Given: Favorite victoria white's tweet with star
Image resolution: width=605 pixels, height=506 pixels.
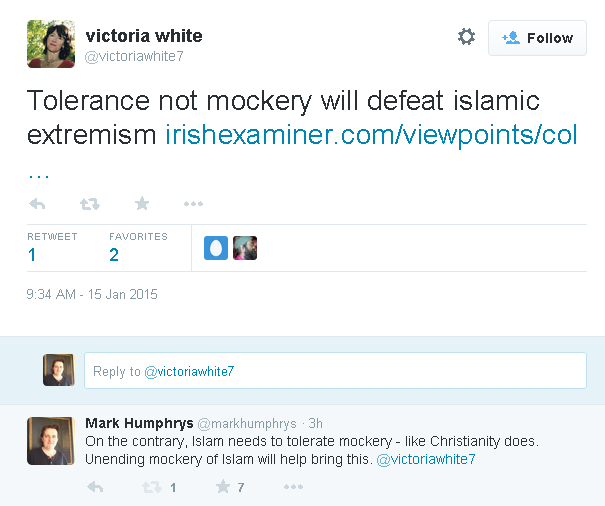Looking at the screenshot, I should pos(142,203).
